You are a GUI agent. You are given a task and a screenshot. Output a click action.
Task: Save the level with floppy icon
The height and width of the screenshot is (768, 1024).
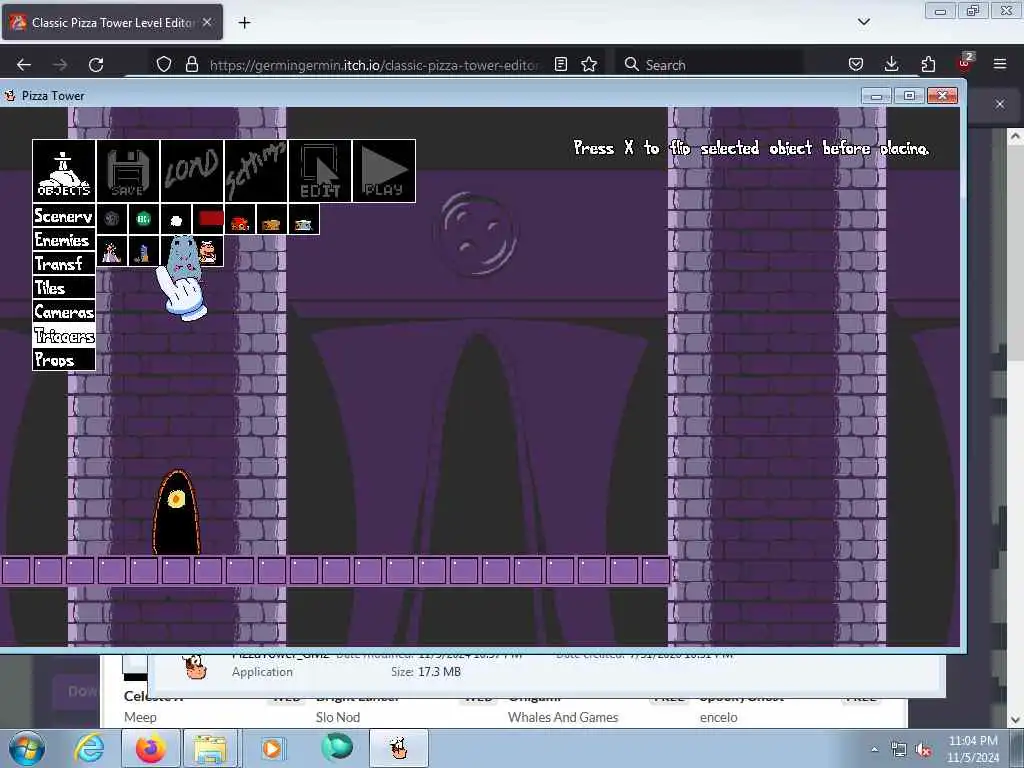tap(128, 171)
